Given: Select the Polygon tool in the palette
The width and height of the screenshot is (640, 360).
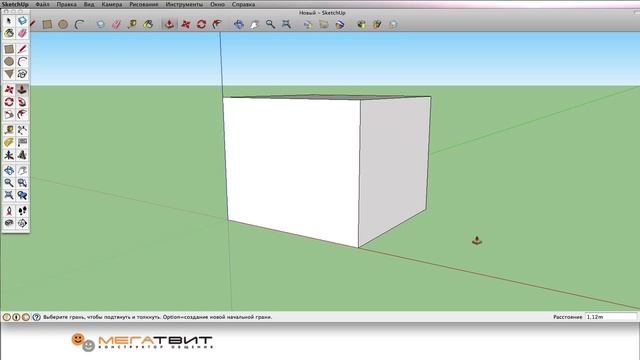Looking at the screenshot, I should 9,74.
